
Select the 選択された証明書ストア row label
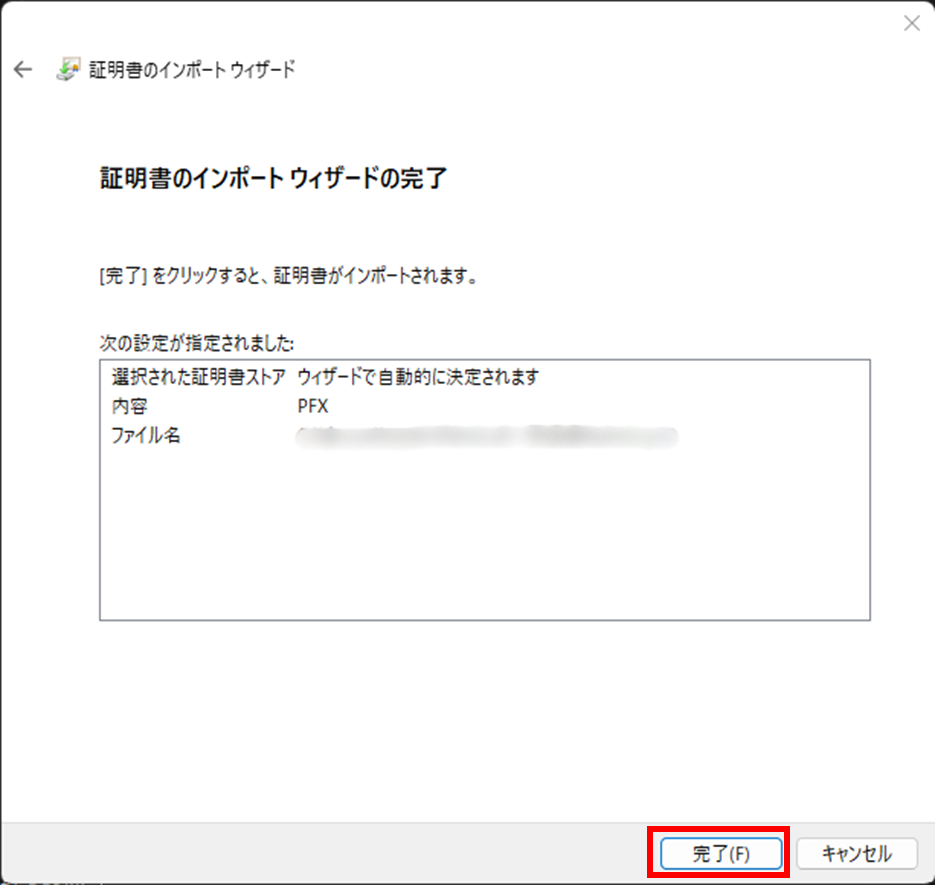(x=199, y=377)
